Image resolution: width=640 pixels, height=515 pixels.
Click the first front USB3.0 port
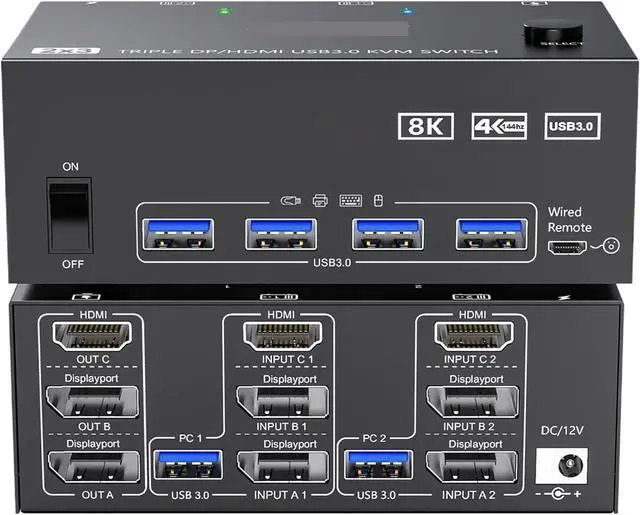(176, 233)
